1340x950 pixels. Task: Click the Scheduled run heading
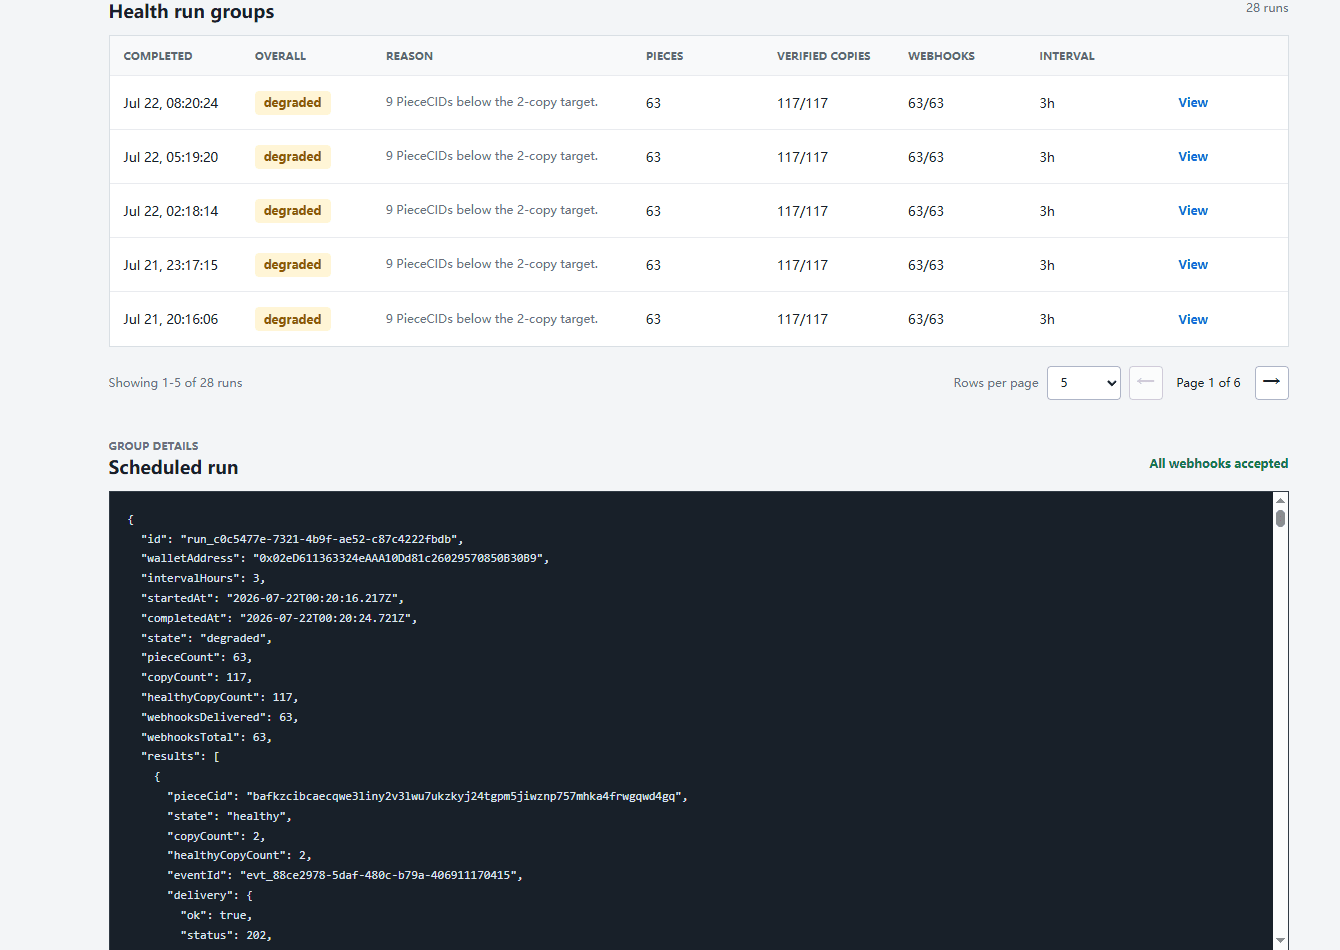pyautogui.click(x=173, y=468)
